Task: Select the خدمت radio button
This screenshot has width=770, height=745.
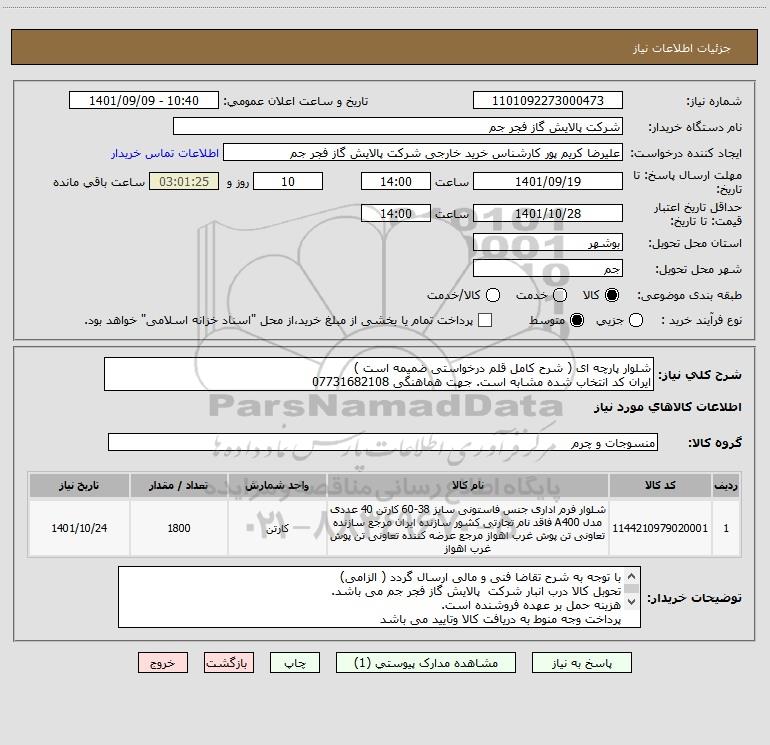Action: pyautogui.click(x=560, y=295)
